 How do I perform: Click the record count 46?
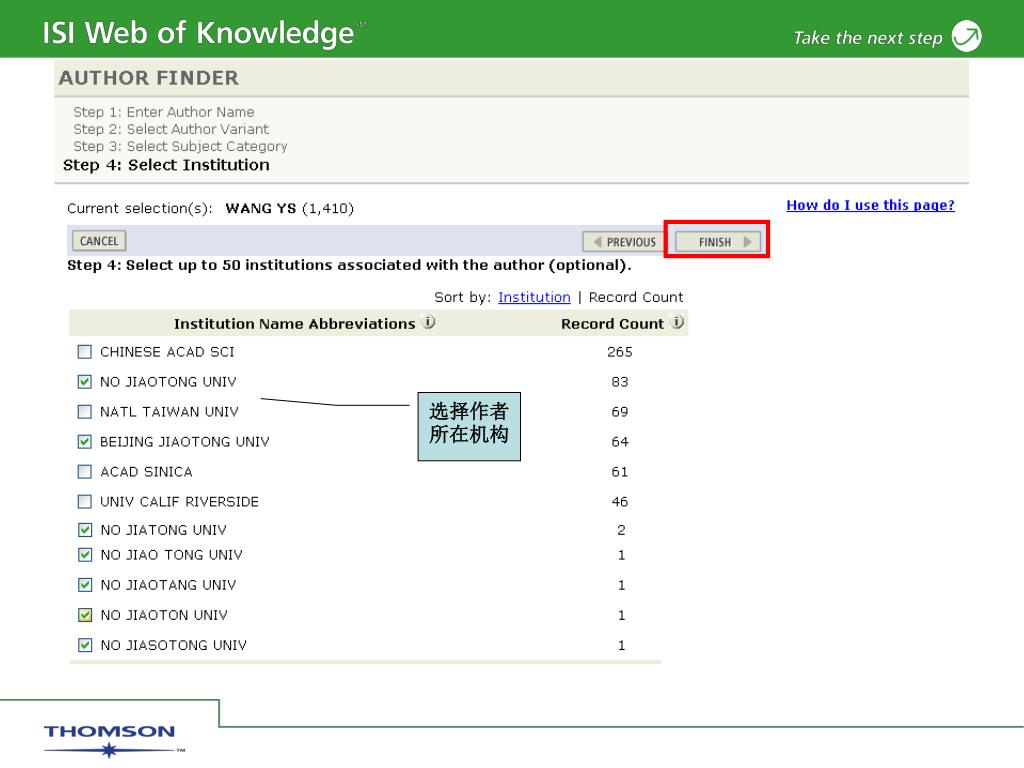(620, 502)
